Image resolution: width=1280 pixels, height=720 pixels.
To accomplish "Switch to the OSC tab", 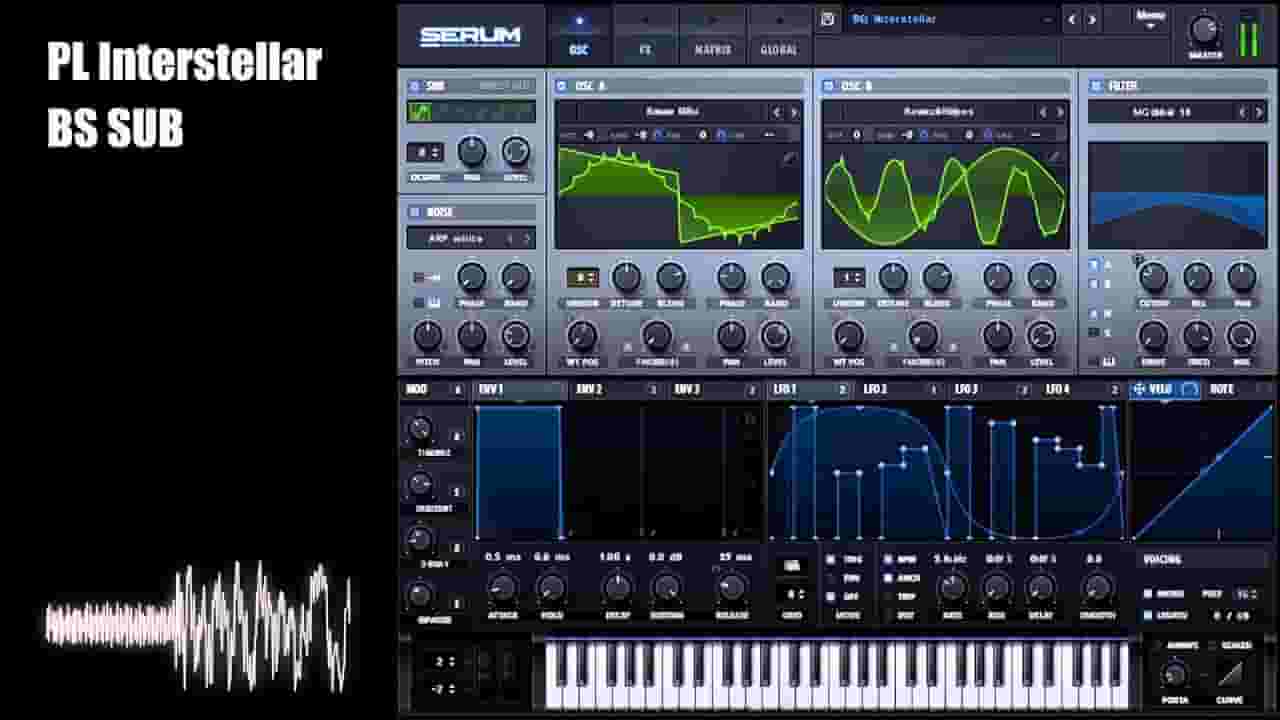I will coord(578,33).
